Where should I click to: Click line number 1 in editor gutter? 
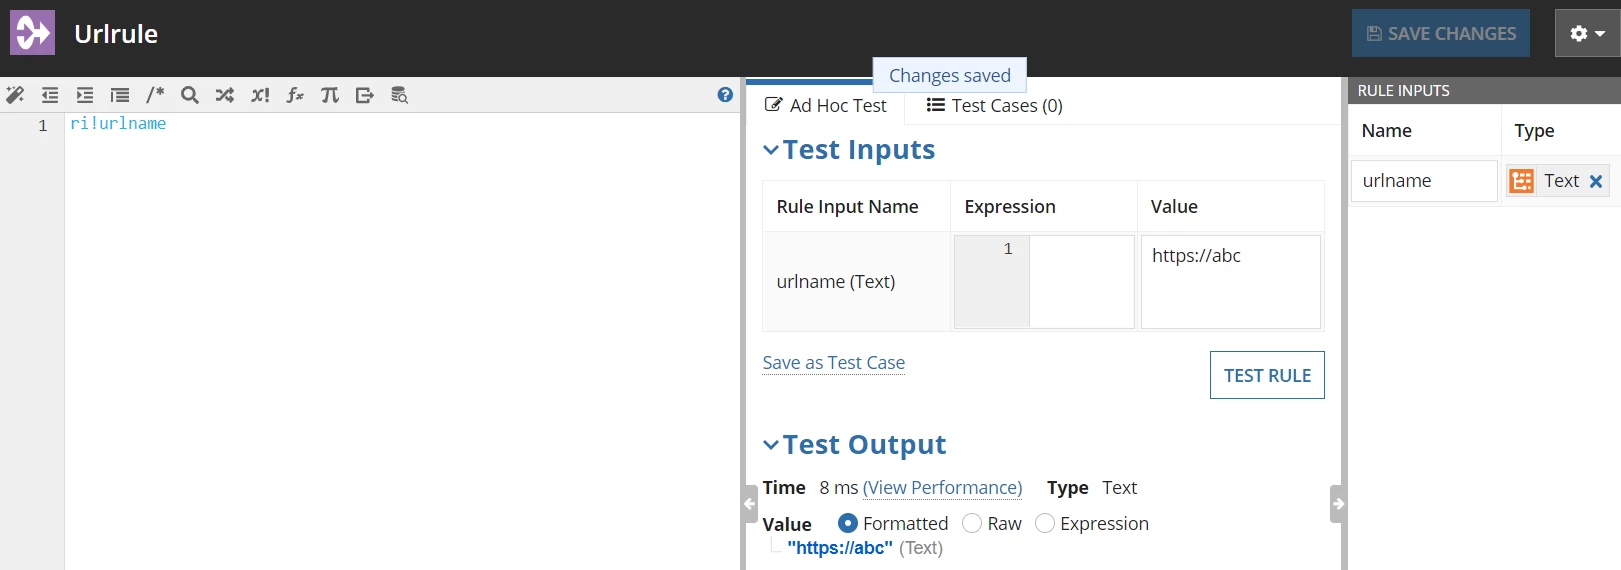pos(43,126)
